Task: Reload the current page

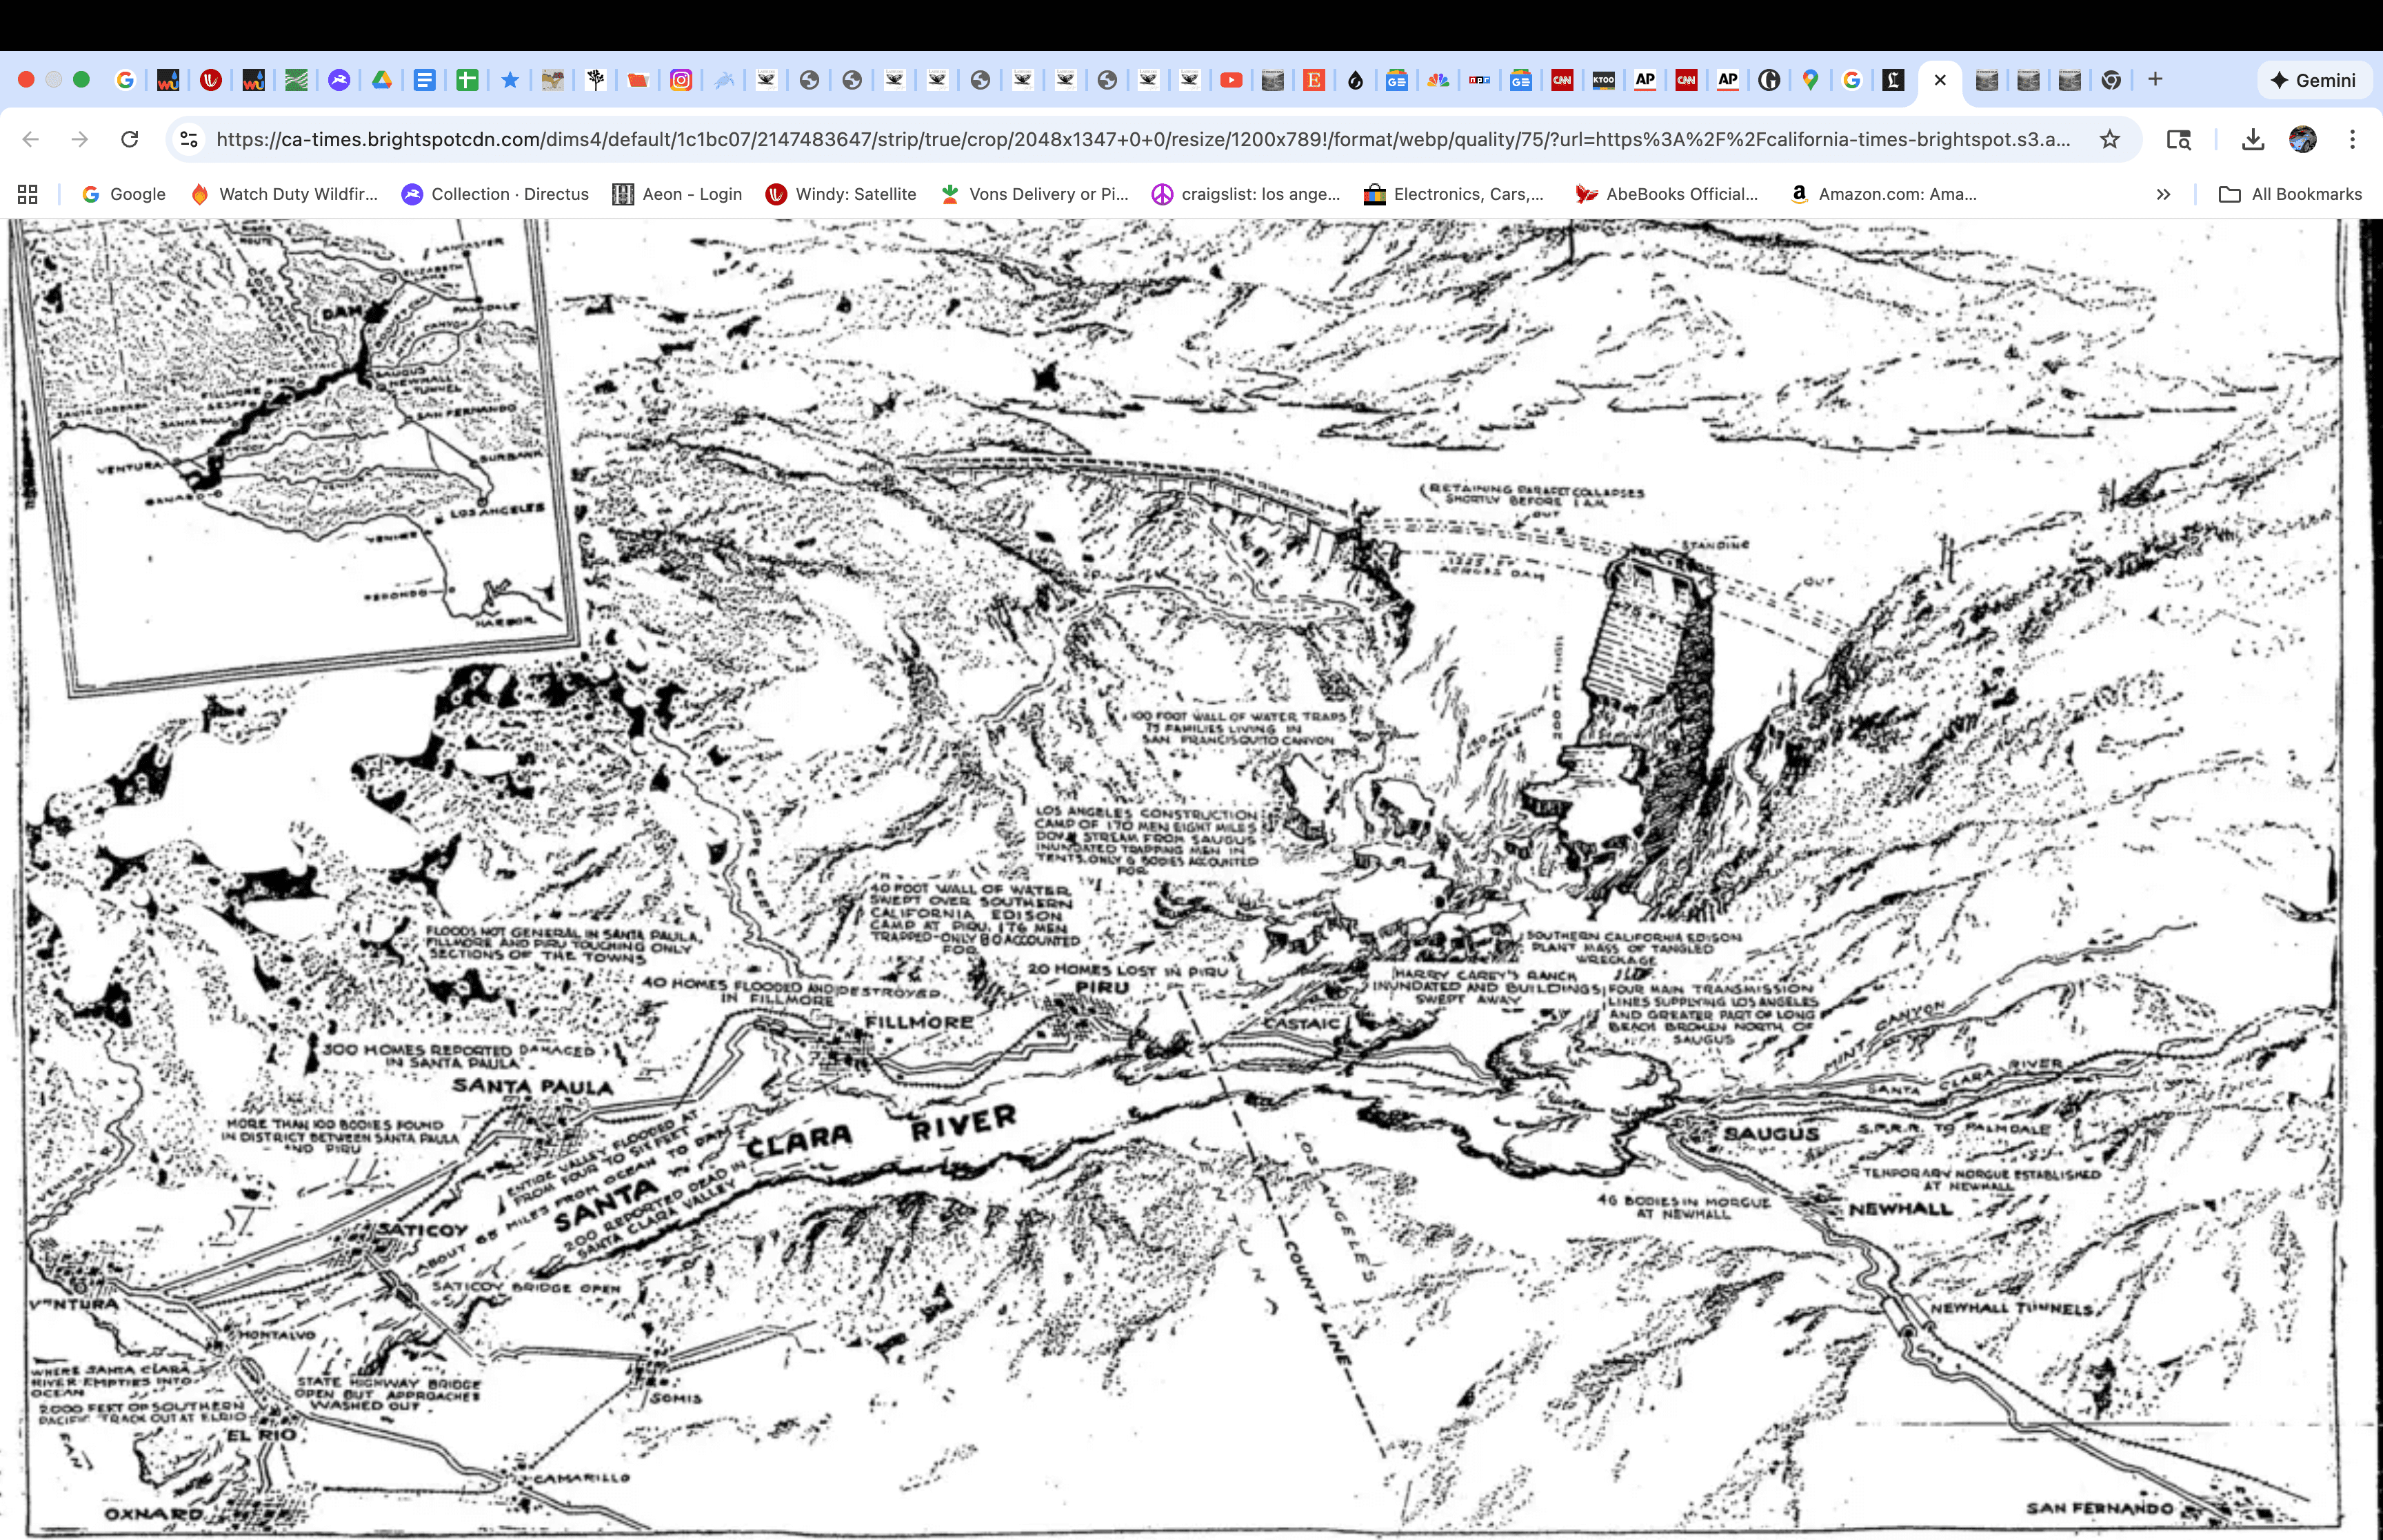Action: point(130,139)
